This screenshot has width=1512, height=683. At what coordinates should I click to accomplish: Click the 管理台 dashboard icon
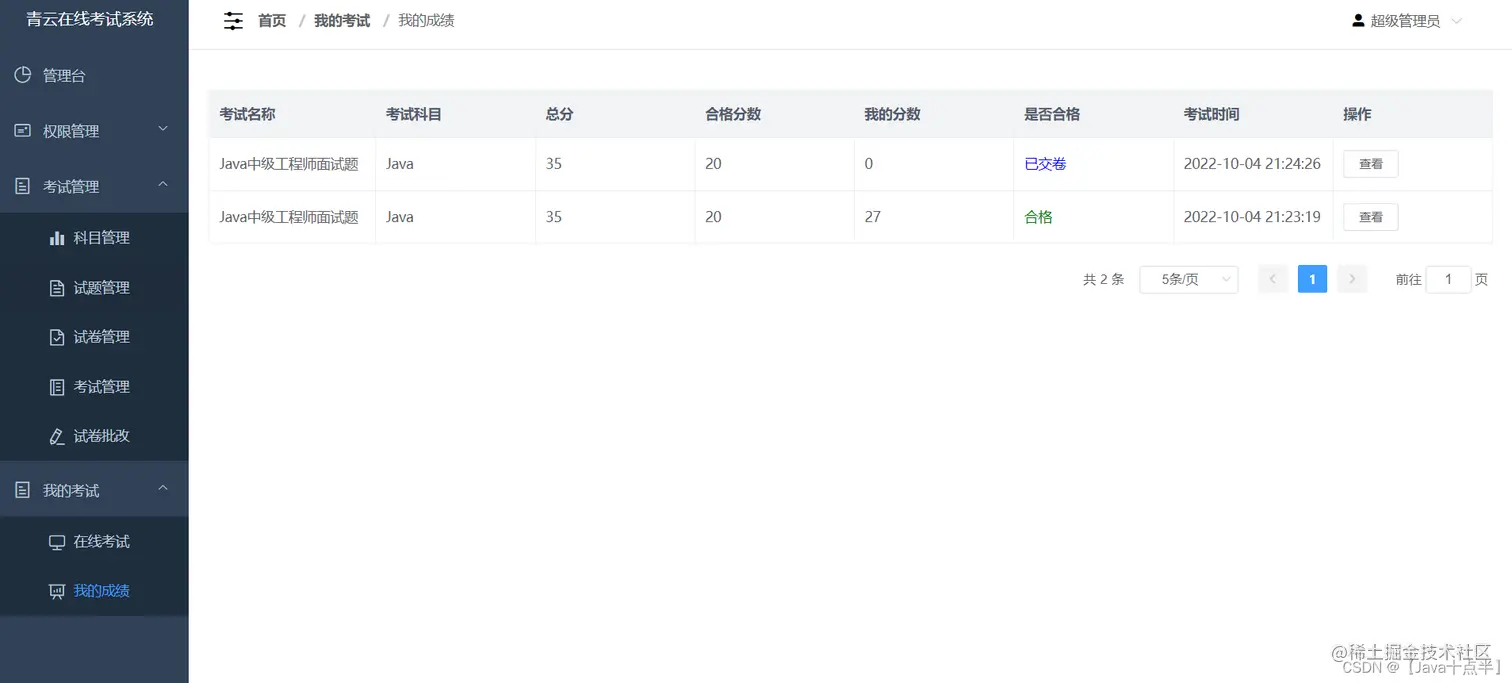pyautogui.click(x=22, y=75)
